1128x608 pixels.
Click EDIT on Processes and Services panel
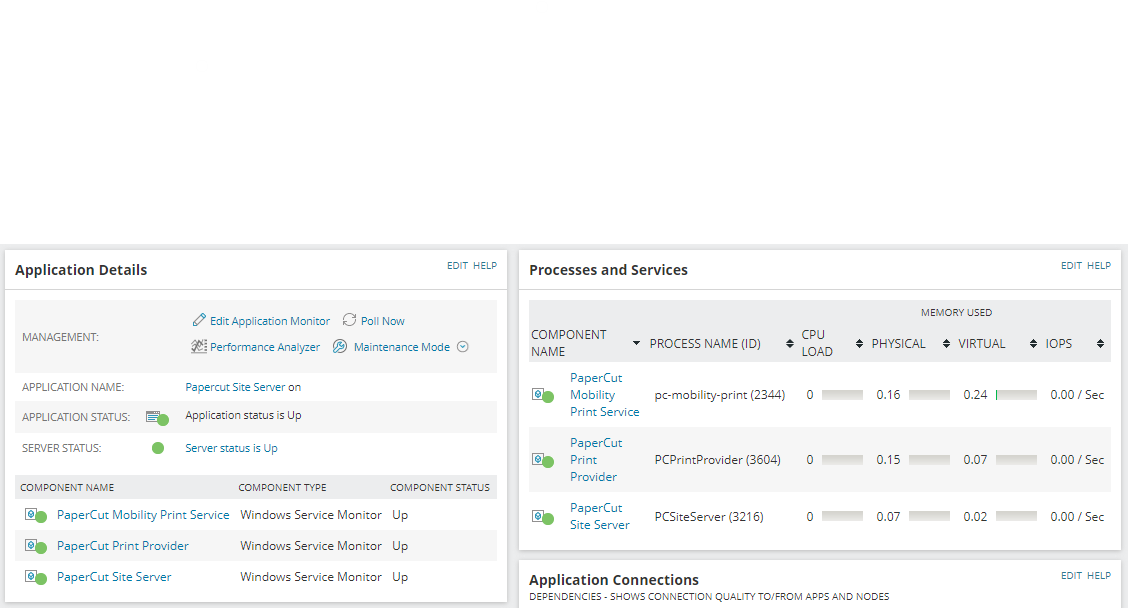point(1071,266)
